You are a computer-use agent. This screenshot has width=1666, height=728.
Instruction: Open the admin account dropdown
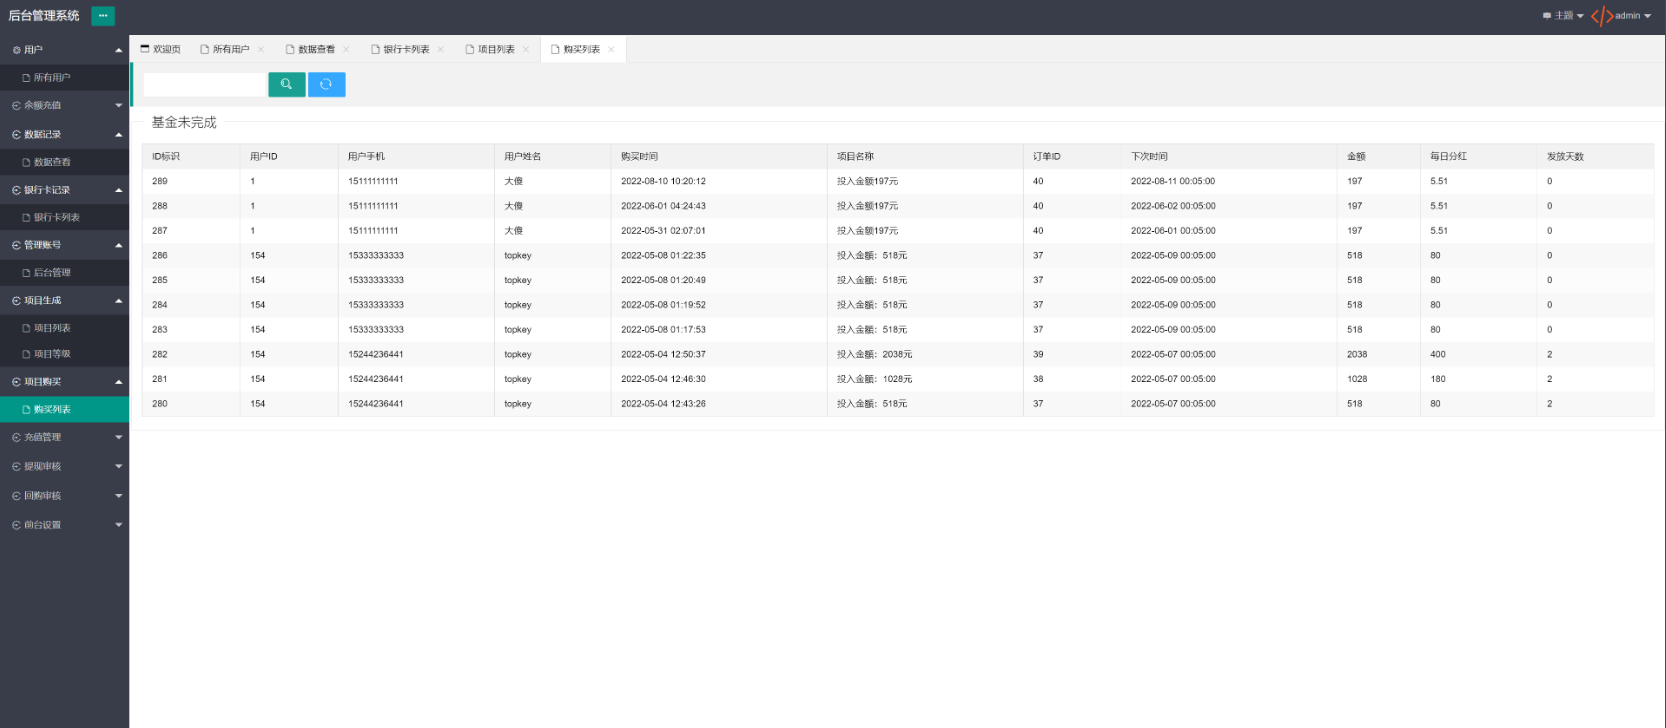1632,16
